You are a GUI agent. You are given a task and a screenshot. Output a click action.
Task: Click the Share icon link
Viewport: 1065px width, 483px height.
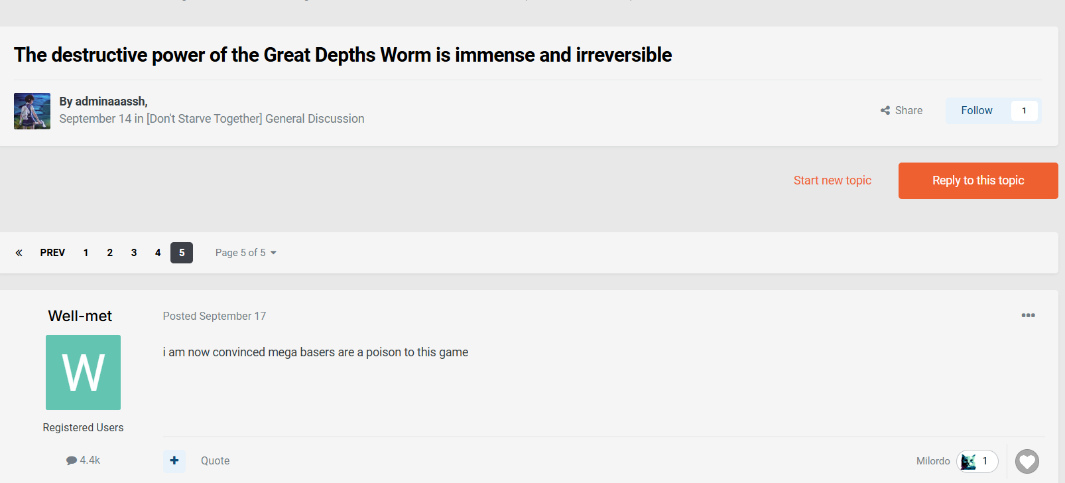point(901,110)
